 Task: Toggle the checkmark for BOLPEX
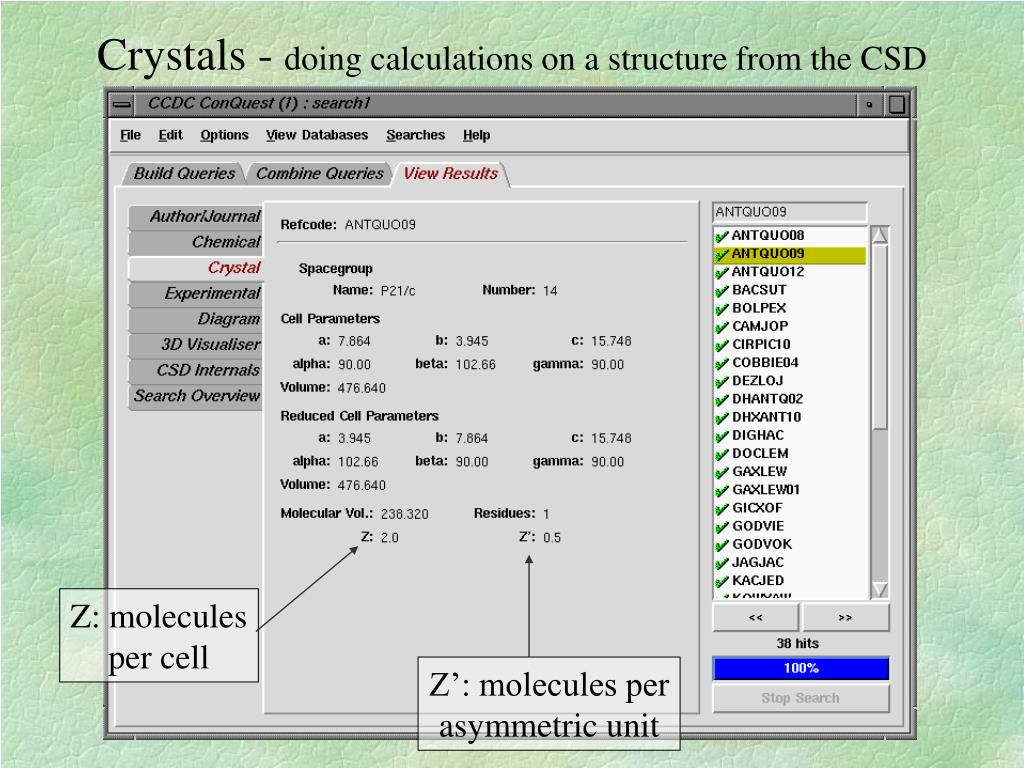tap(722, 309)
